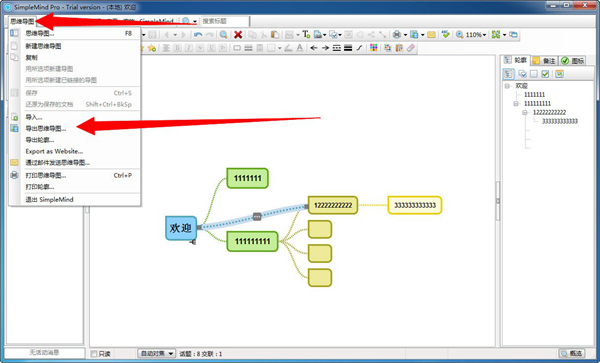Open the printer dropdown arrow
This screenshot has height=363, width=600.
[x=405, y=35]
